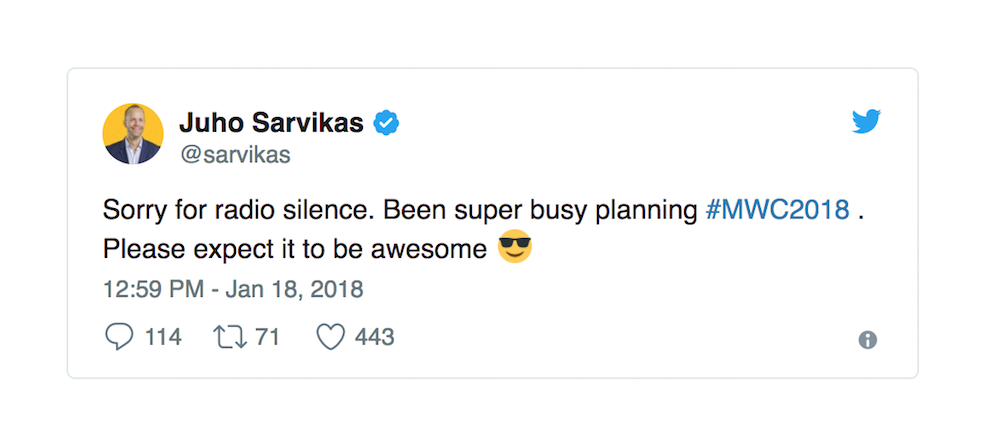The width and height of the screenshot is (1000, 437).
Task: Open the Juho Sarvikas display name
Action: pyautogui.click(x=270, y=123)
